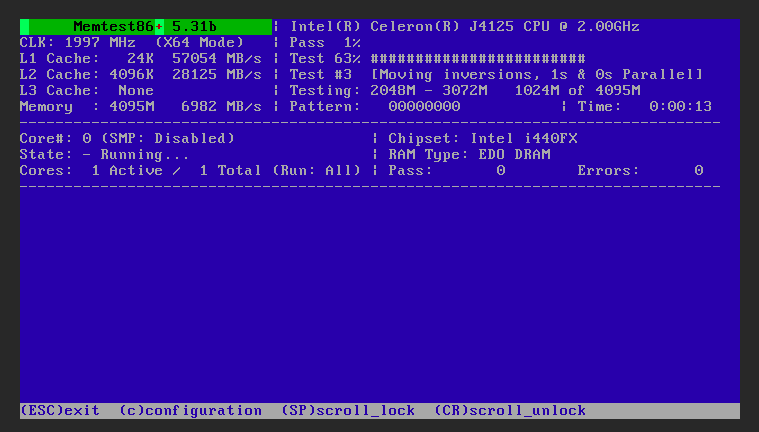The width and height of the screenshot is (759, 432).
Task: Click the L2 Cache 4096K line
Action: point(140,75)
